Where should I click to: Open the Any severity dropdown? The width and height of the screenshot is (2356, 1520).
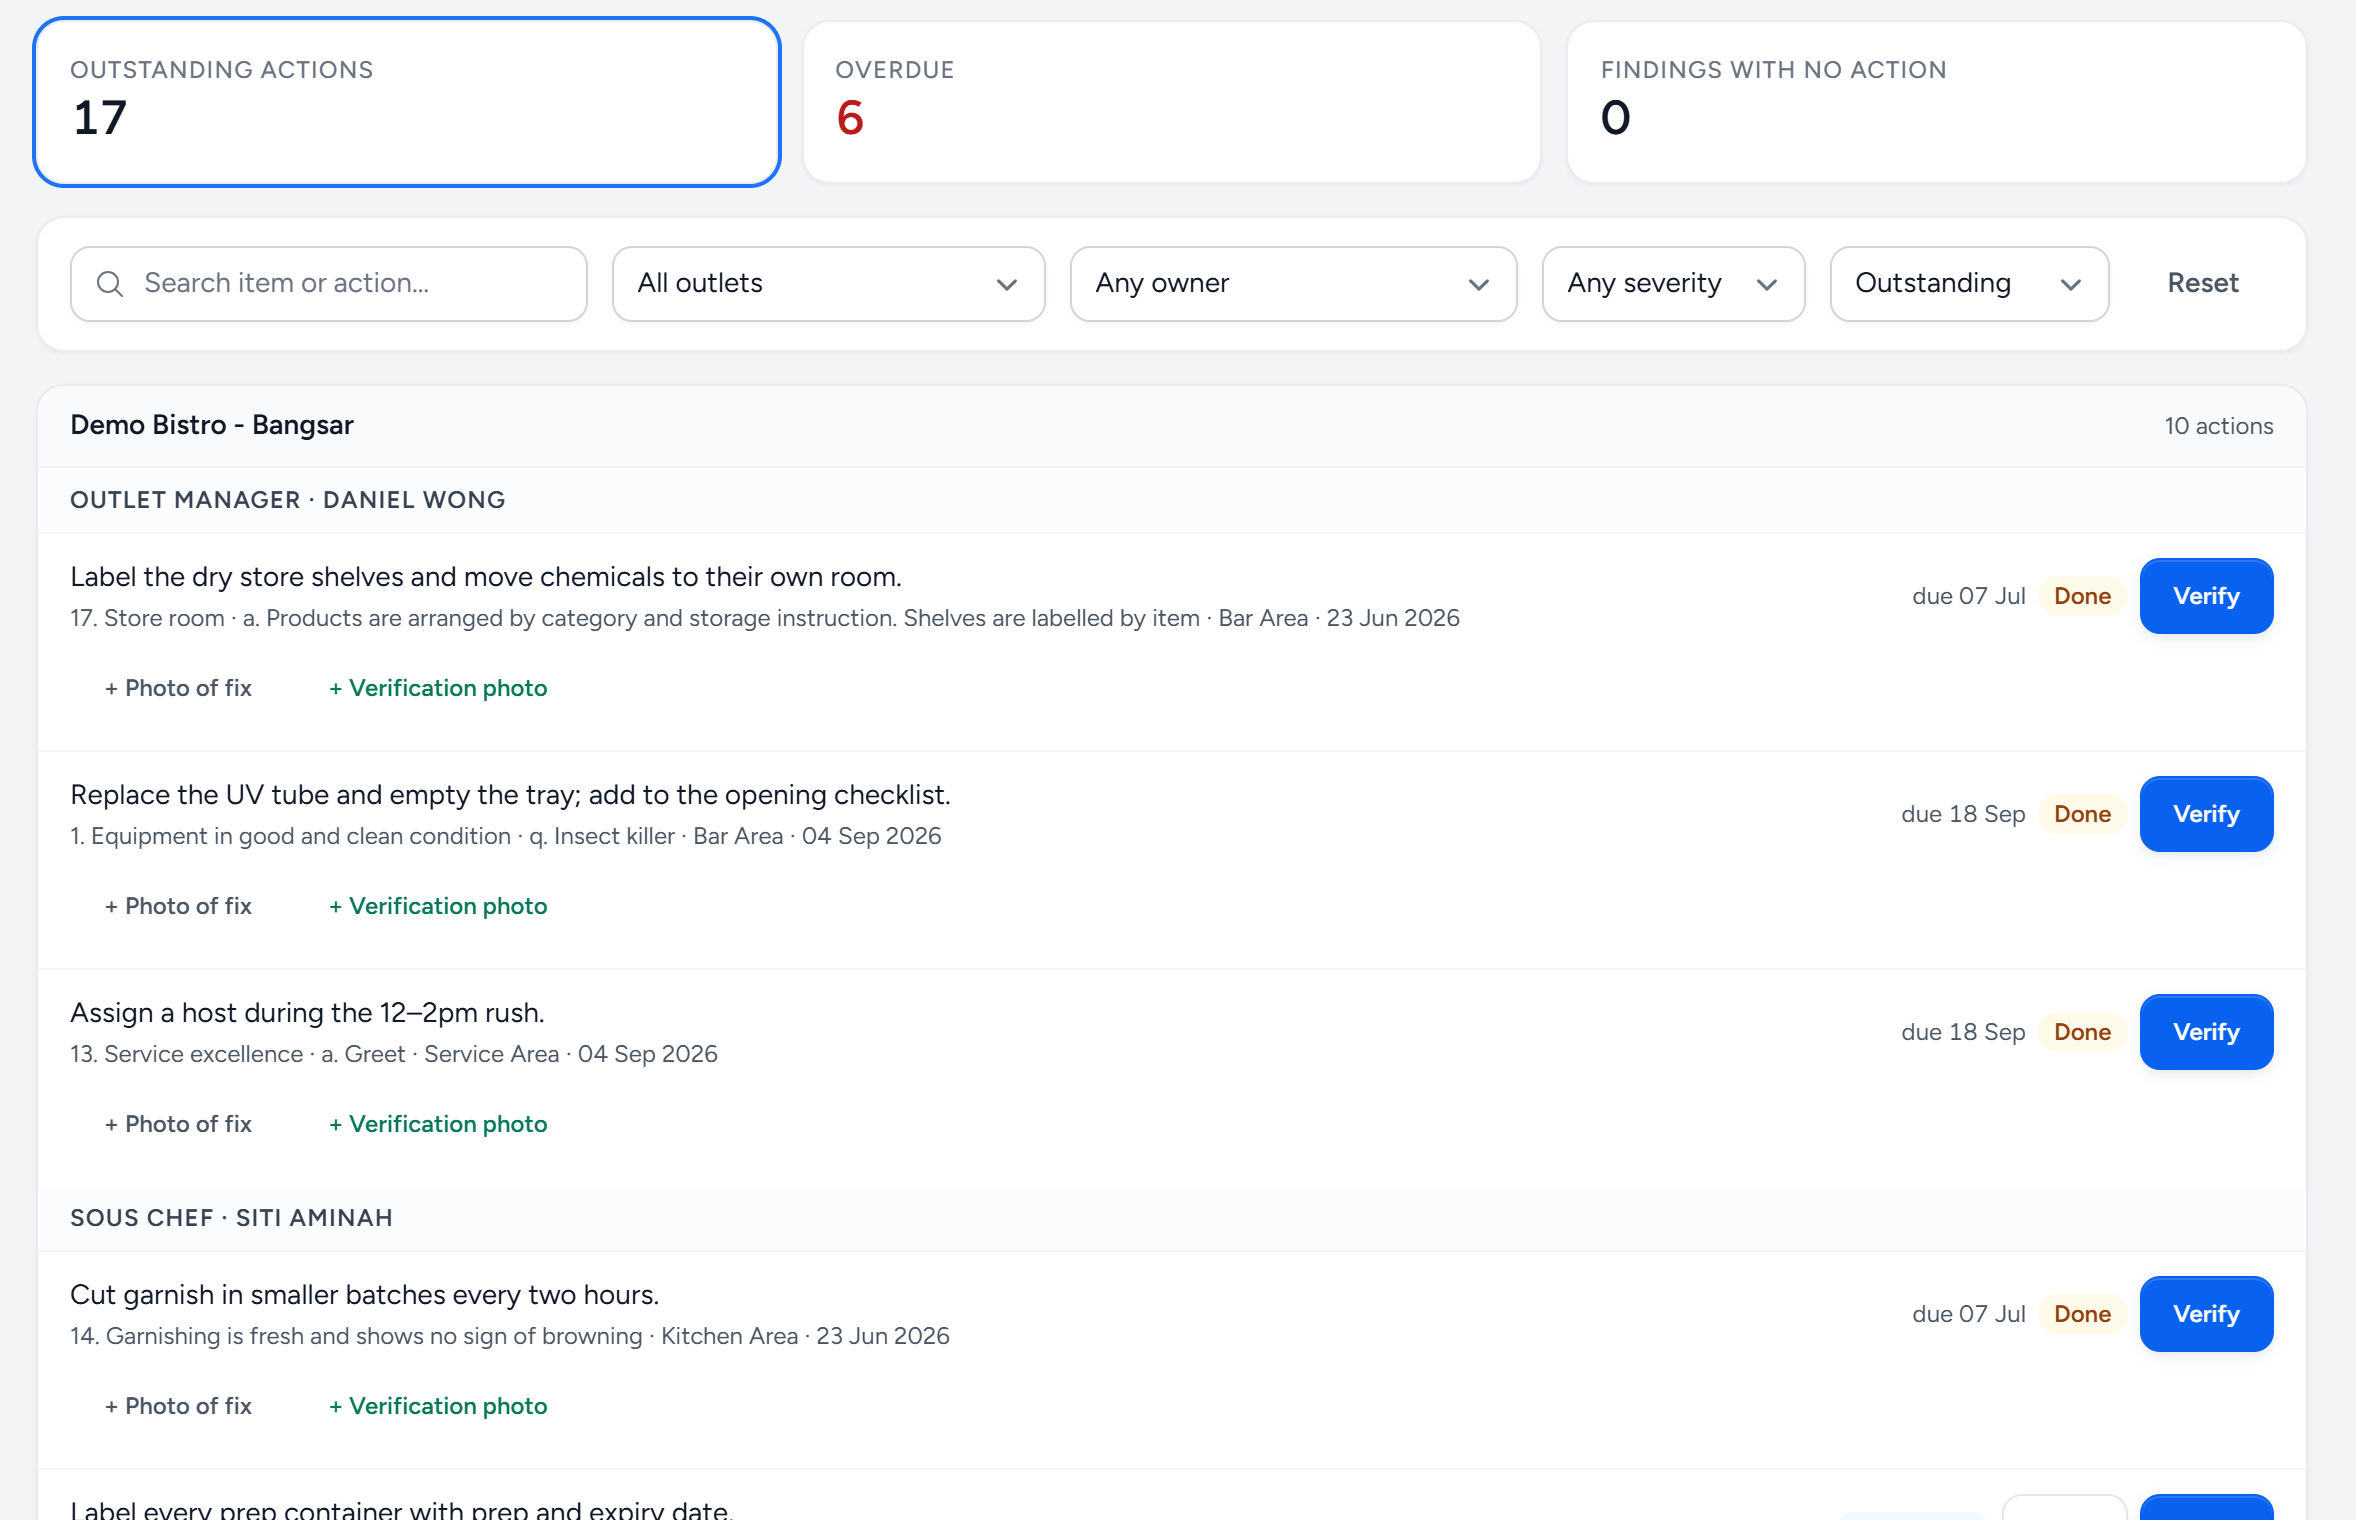click(1673, 284)
